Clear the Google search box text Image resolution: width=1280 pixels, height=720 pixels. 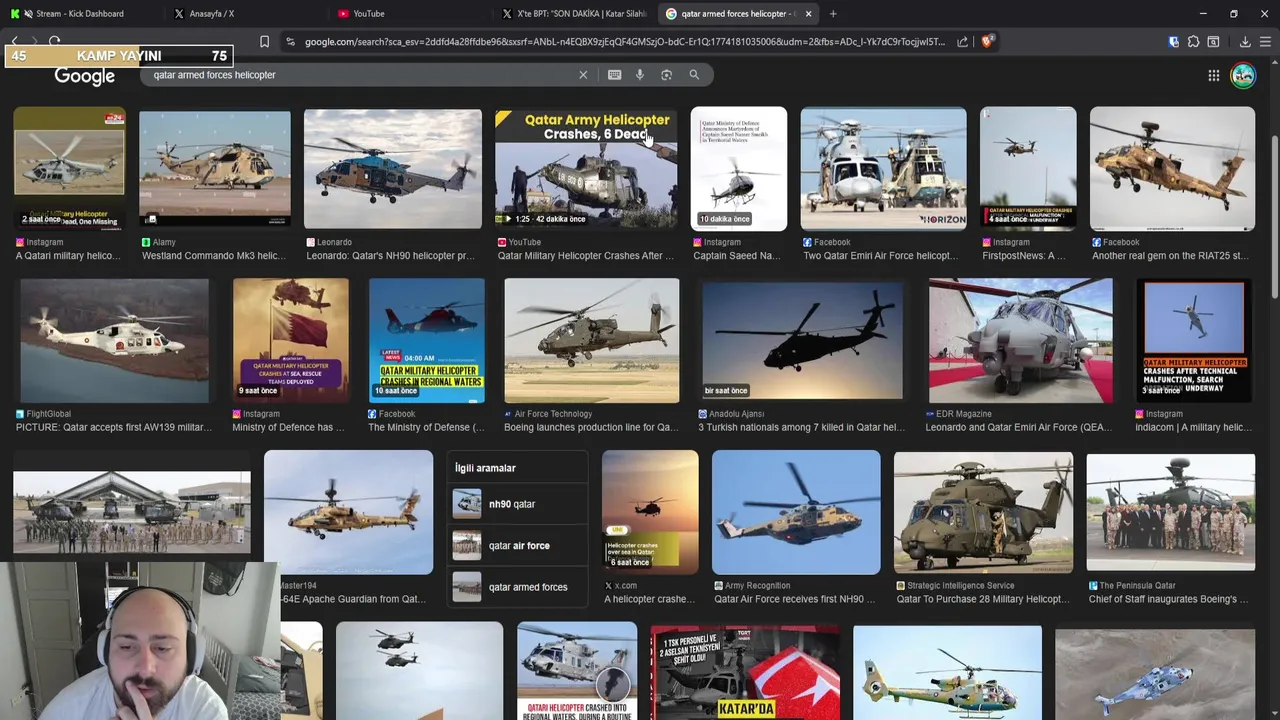pyautogui.click(x=583, y=75)
